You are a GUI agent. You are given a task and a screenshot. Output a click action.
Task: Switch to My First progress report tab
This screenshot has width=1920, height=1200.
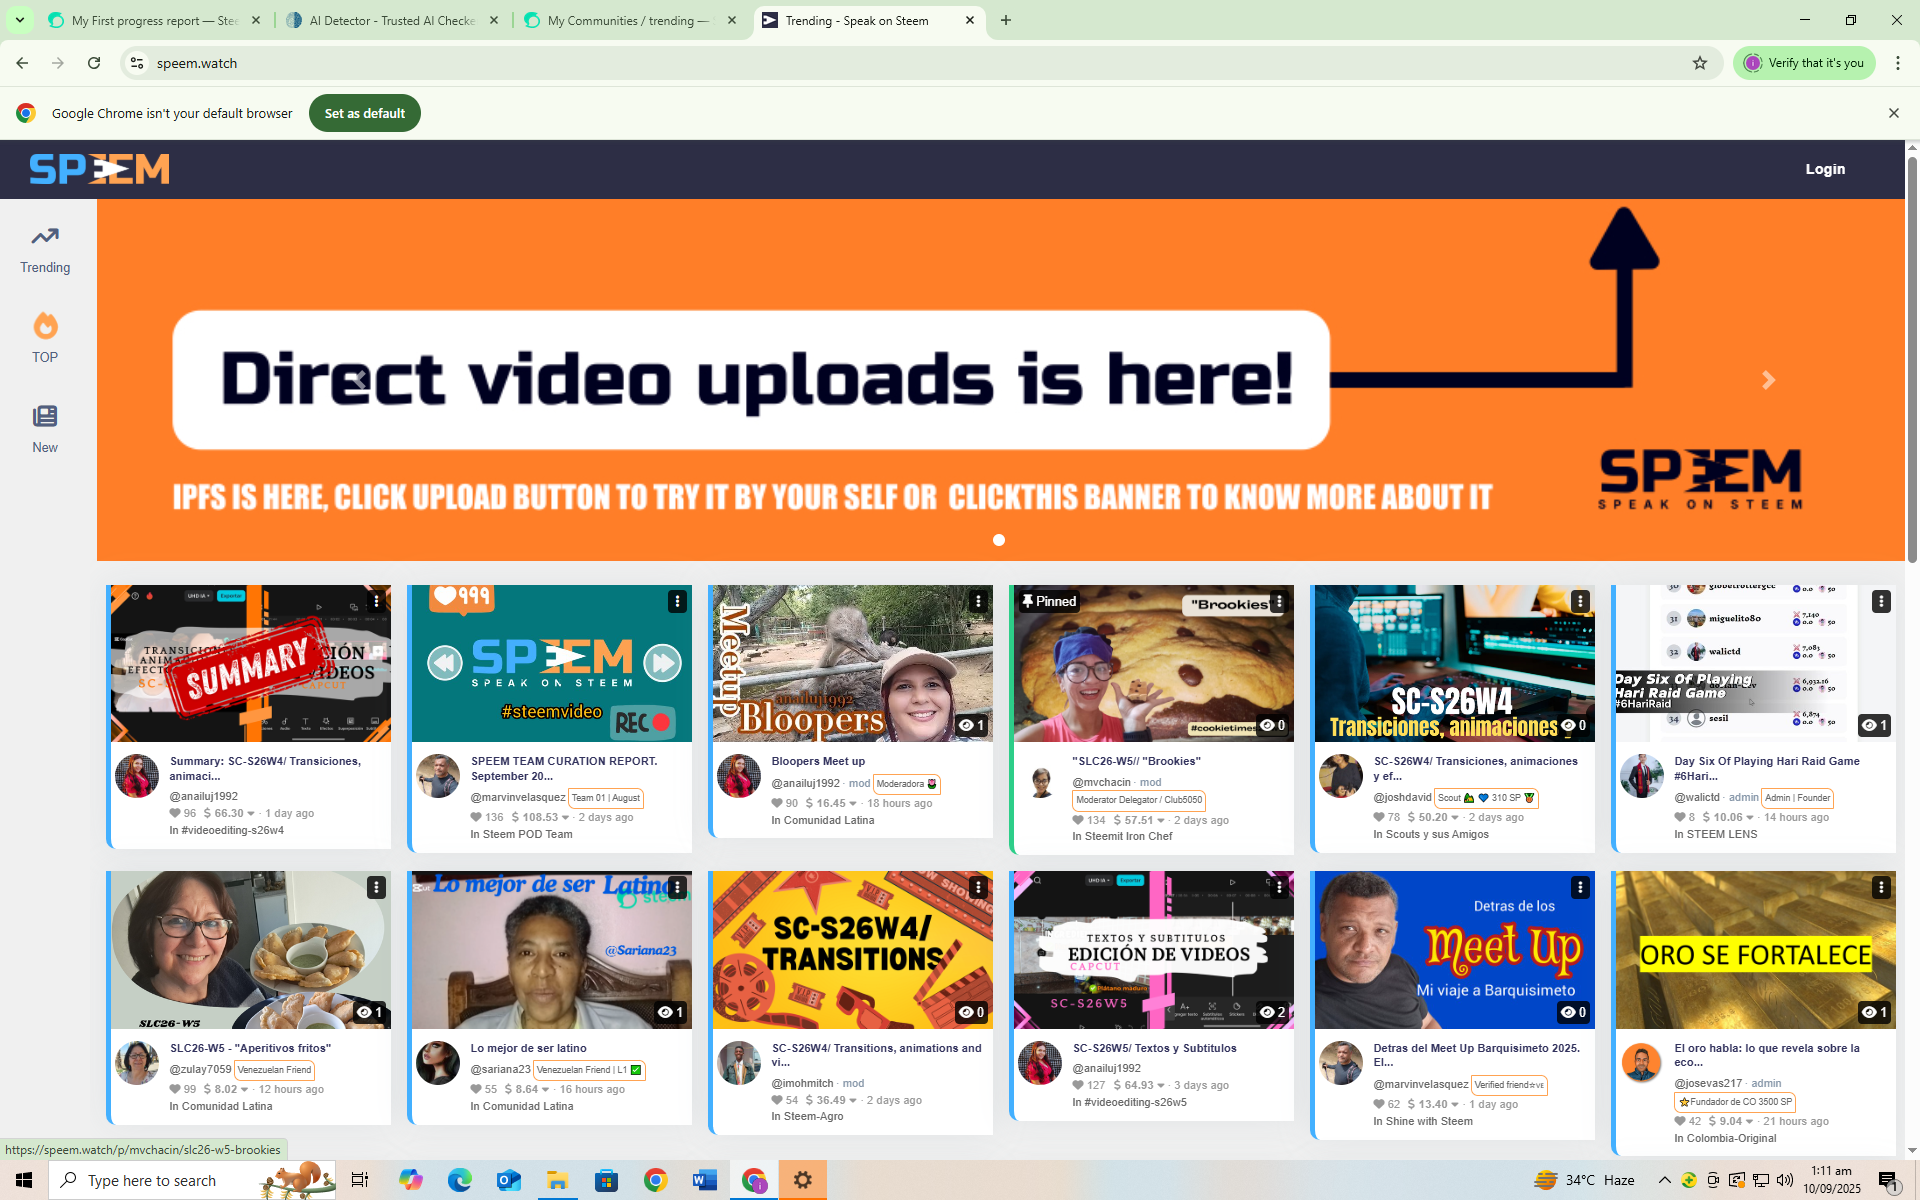[x=154, y=20]
